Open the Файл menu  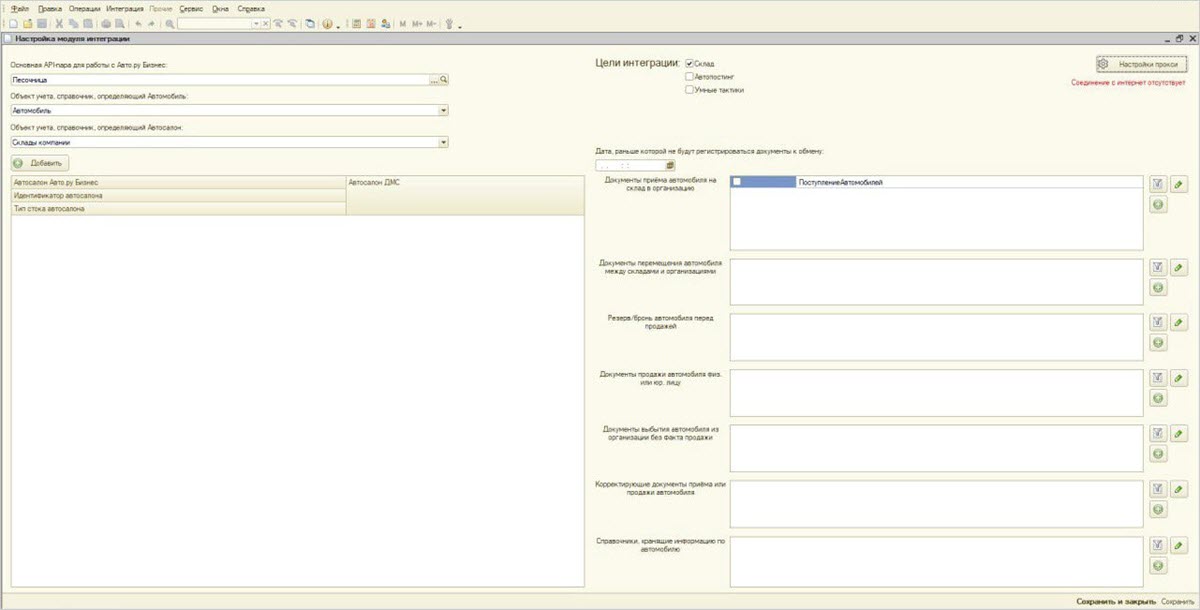pyautogui.click(x=19, y=8)
